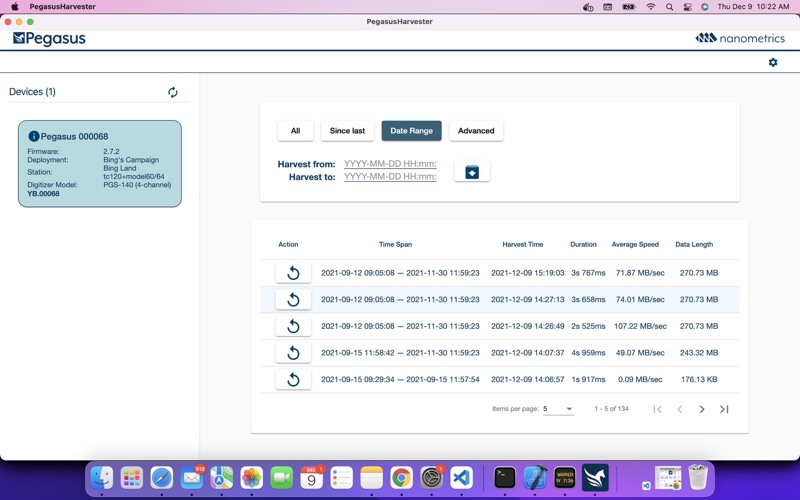800x500 pixels.
Task: Re-harvest the 14:27:13 harvest entry
Action: [293, 299]
